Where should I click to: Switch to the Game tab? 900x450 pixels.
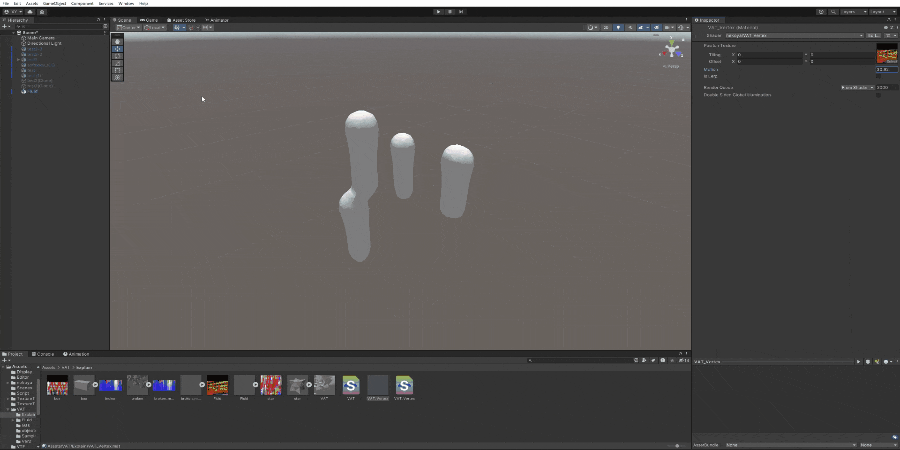coord(149,20)
